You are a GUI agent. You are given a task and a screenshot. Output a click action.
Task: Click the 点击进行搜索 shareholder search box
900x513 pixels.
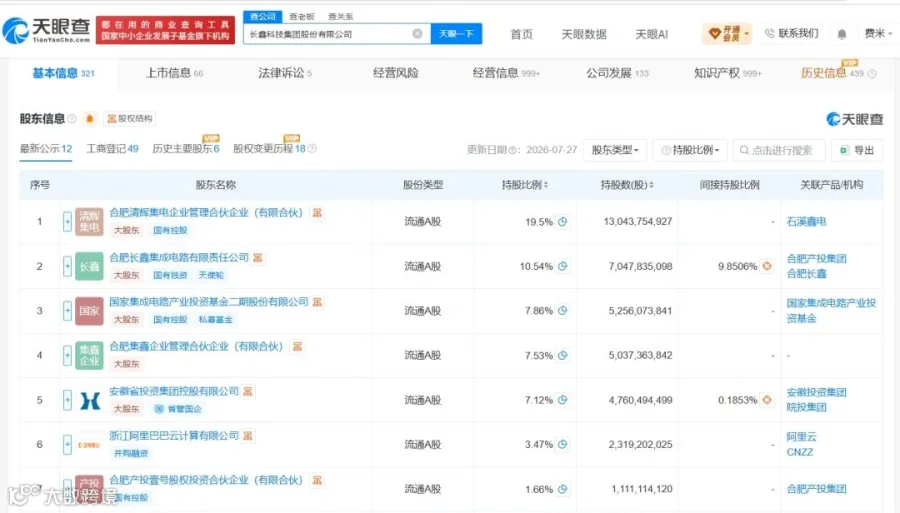pyautogui.click(x=779, y=150)
